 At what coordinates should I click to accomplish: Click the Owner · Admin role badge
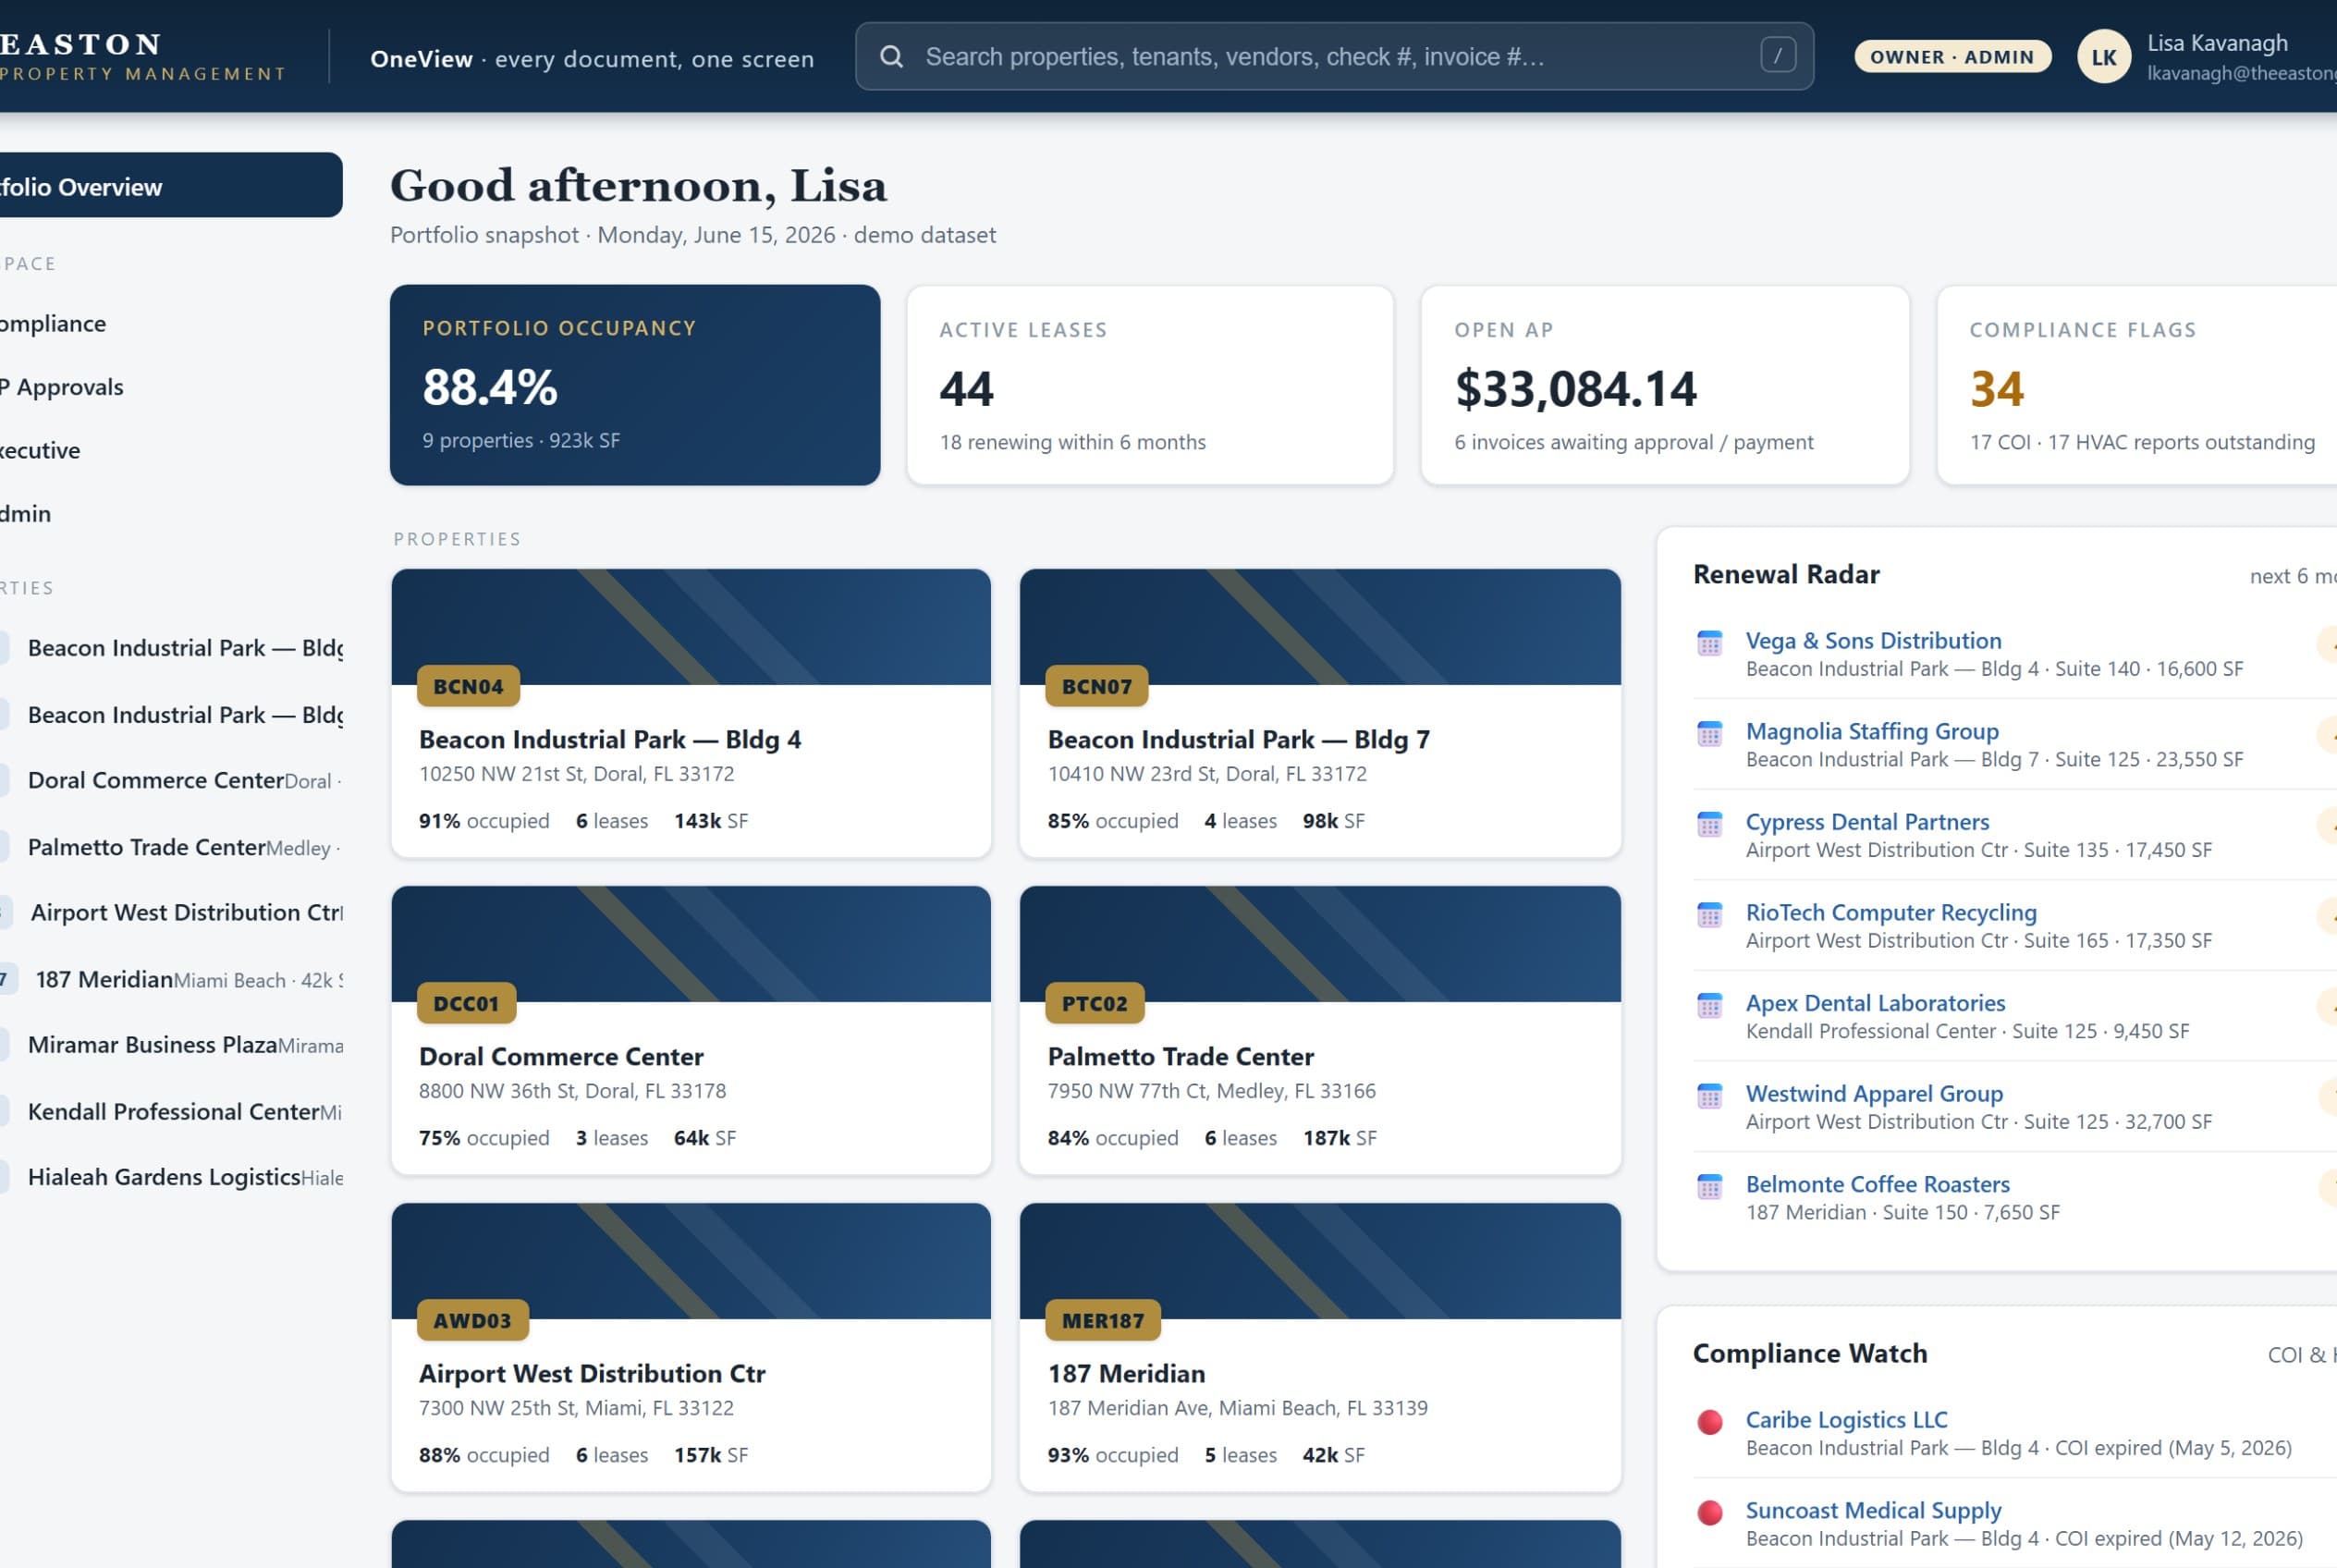(x=1952, y=57)
